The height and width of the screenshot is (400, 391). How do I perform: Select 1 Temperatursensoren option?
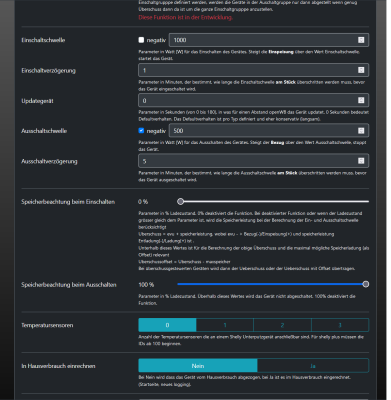coord(225,325)
